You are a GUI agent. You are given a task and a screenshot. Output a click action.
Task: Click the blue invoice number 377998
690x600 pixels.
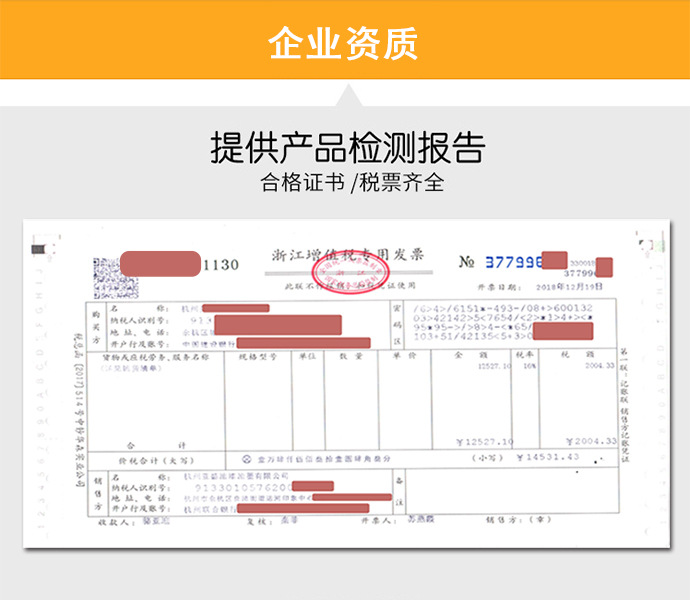(514, 262)
